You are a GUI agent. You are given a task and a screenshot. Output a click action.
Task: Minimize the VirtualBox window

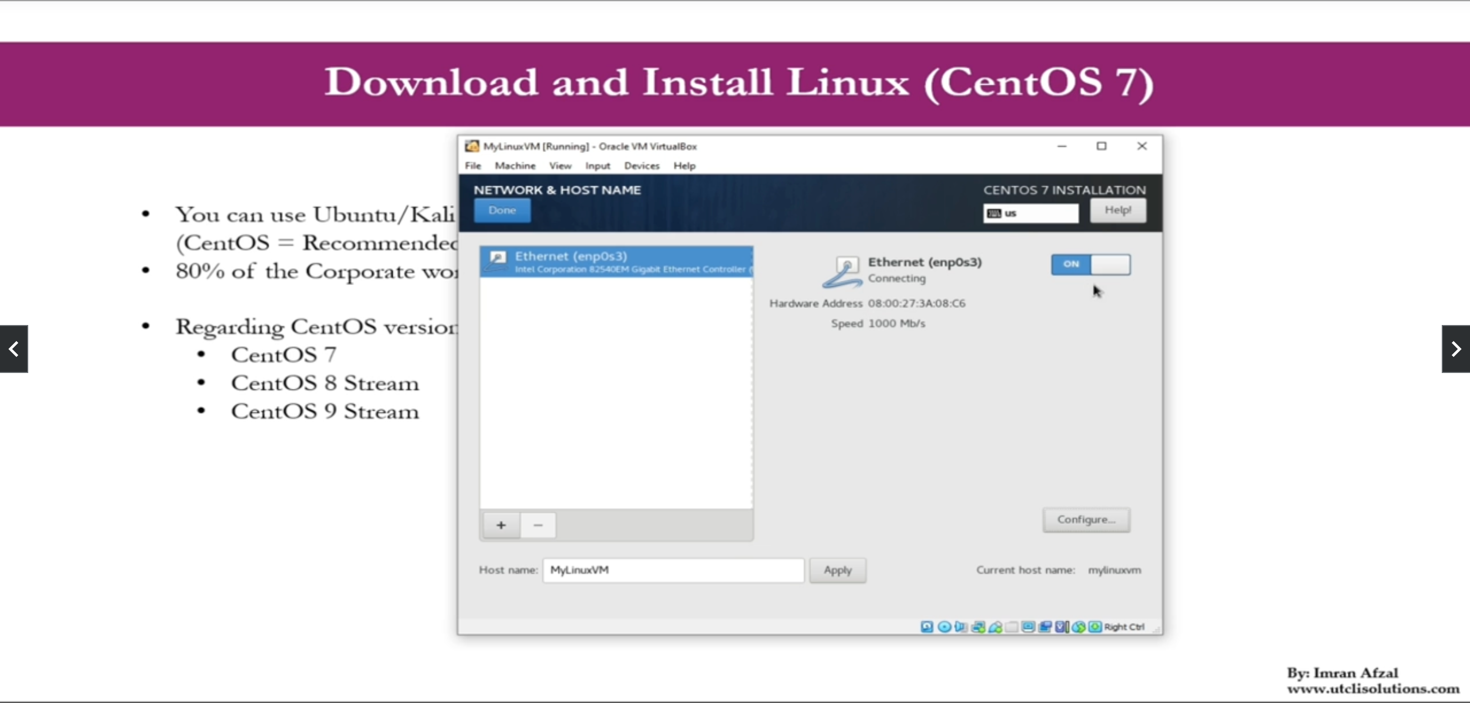point(1062,146)
